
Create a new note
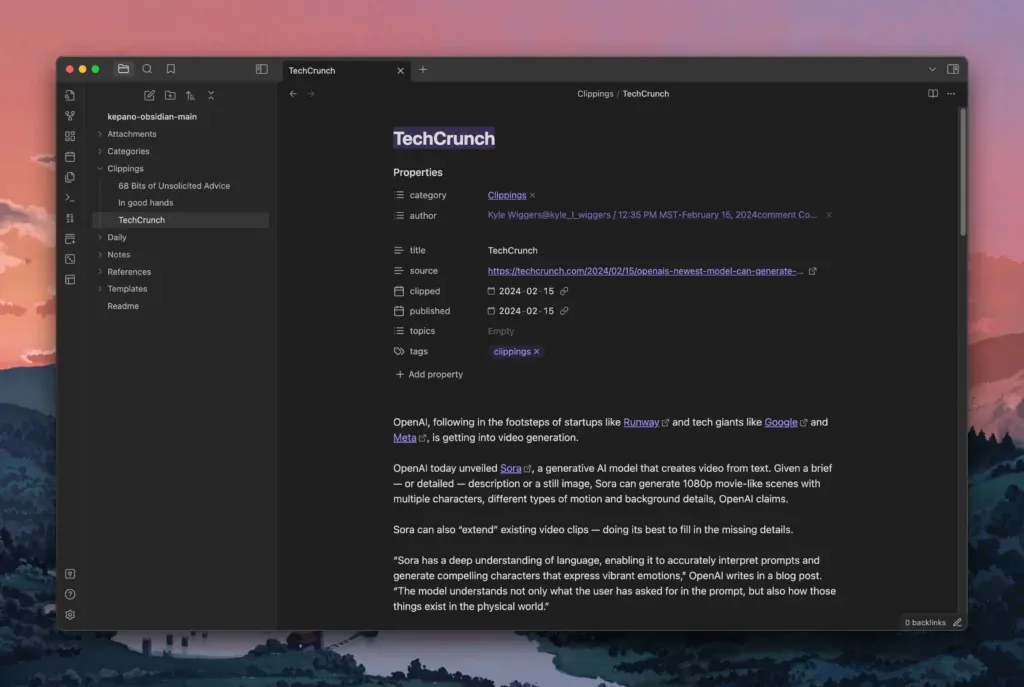[149, 95]
